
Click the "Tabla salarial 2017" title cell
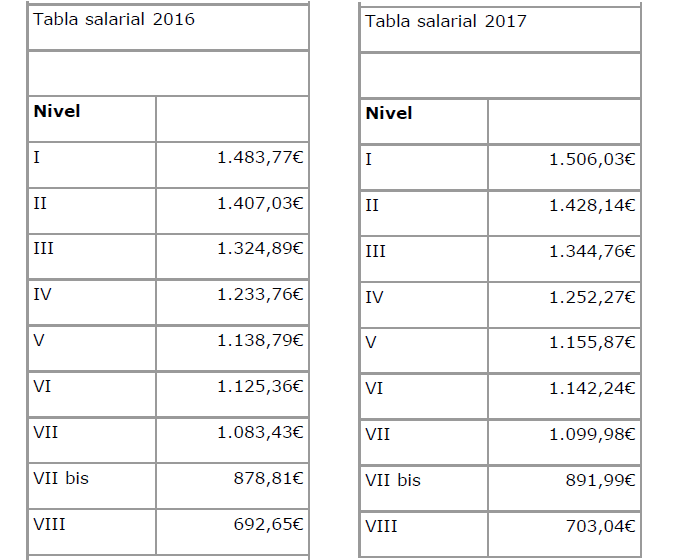(445, 21)
